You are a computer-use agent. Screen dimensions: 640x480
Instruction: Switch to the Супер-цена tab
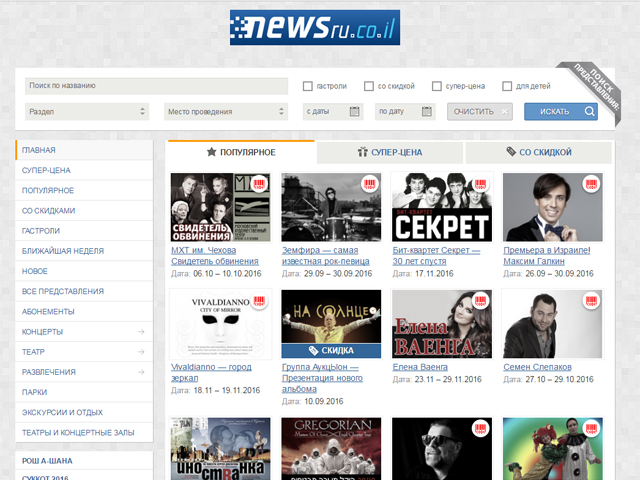click(x=390, y=152)
